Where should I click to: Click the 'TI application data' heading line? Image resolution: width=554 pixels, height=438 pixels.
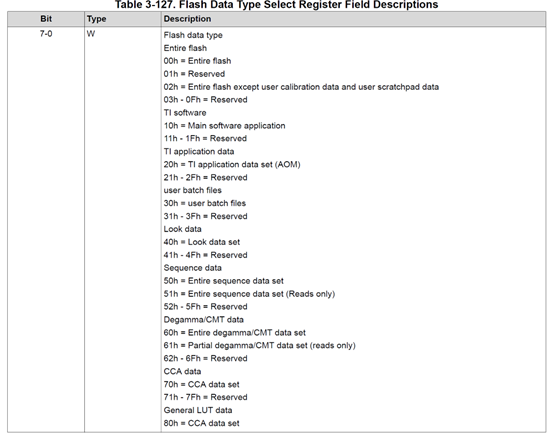pos(199,152)
